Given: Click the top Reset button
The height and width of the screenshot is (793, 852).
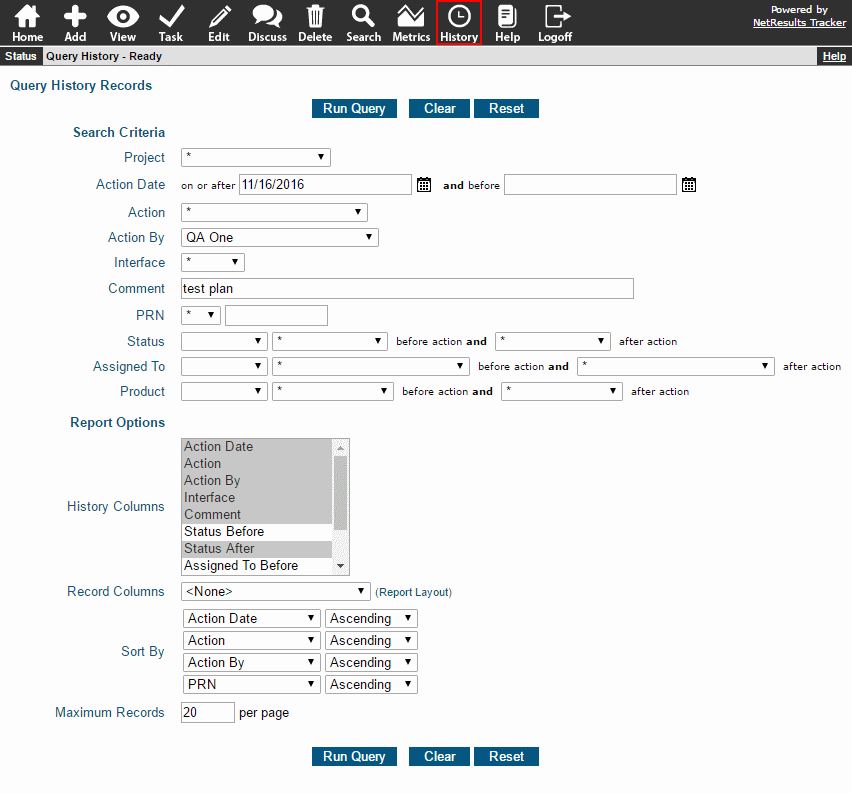Looking at the screenshot, I should tap(506, 108).
